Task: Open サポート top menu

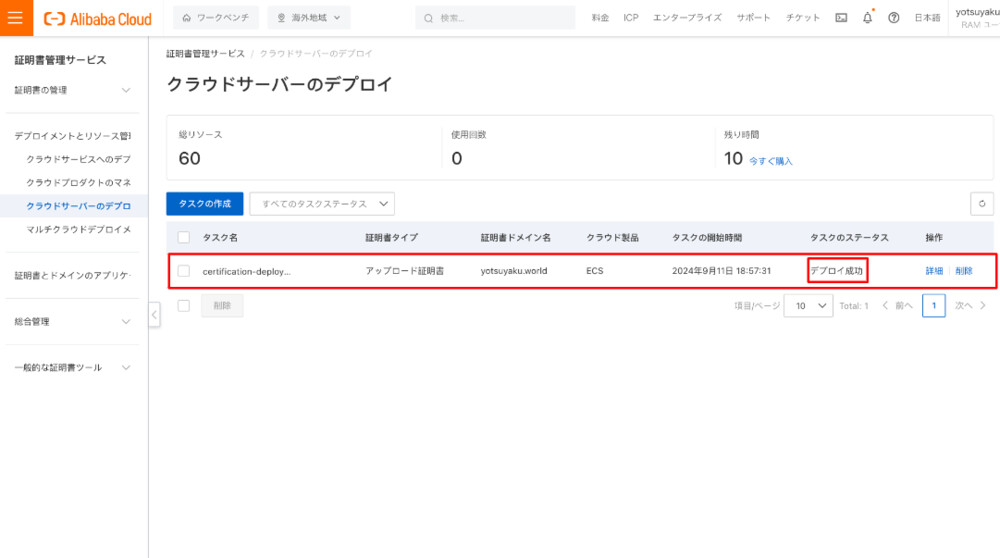Action: pyautogui.click(x=754, y=18)
